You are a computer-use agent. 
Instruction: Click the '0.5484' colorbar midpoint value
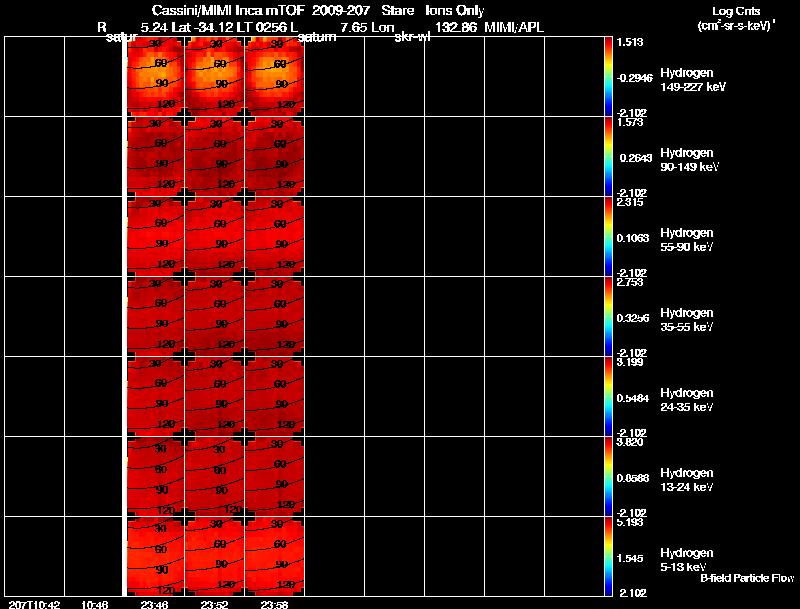(x=633, y=398)
